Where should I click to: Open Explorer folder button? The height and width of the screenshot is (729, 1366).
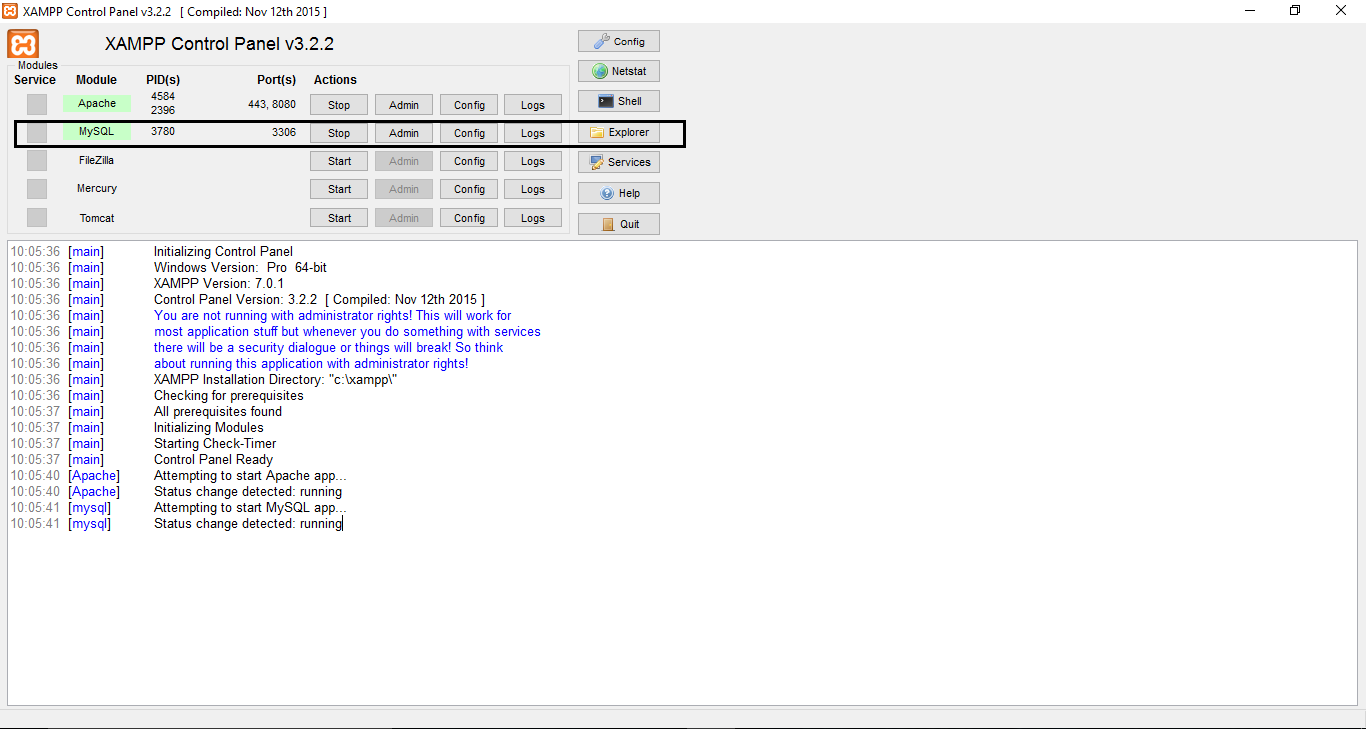(619, 132)
